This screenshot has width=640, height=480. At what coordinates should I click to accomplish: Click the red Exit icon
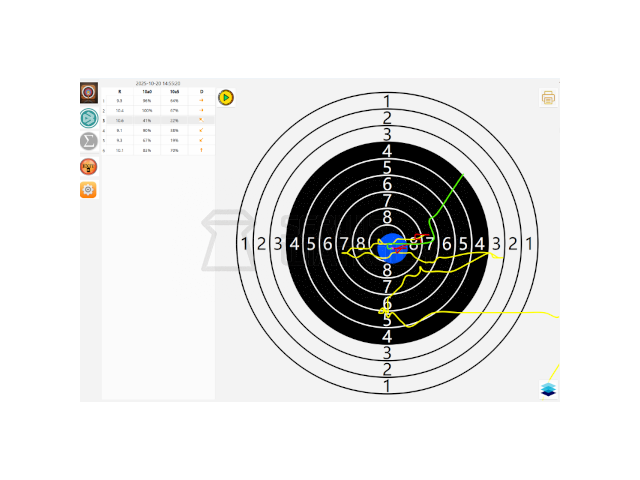(x=89, y=167)
